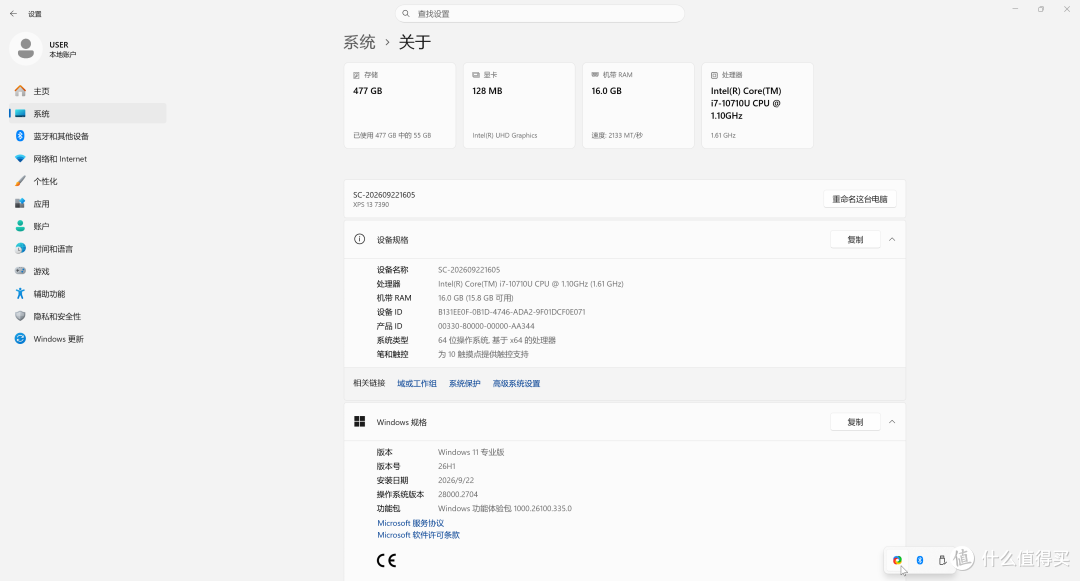This screenshot has width=1080, height=581.
Task: Collapse the Windows specifications section chevron
Action: point(892,422)
